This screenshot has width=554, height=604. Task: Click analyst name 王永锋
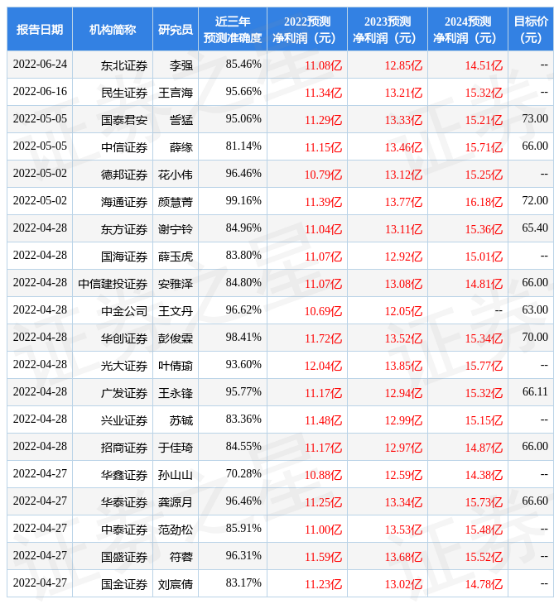tap(175, 393)
